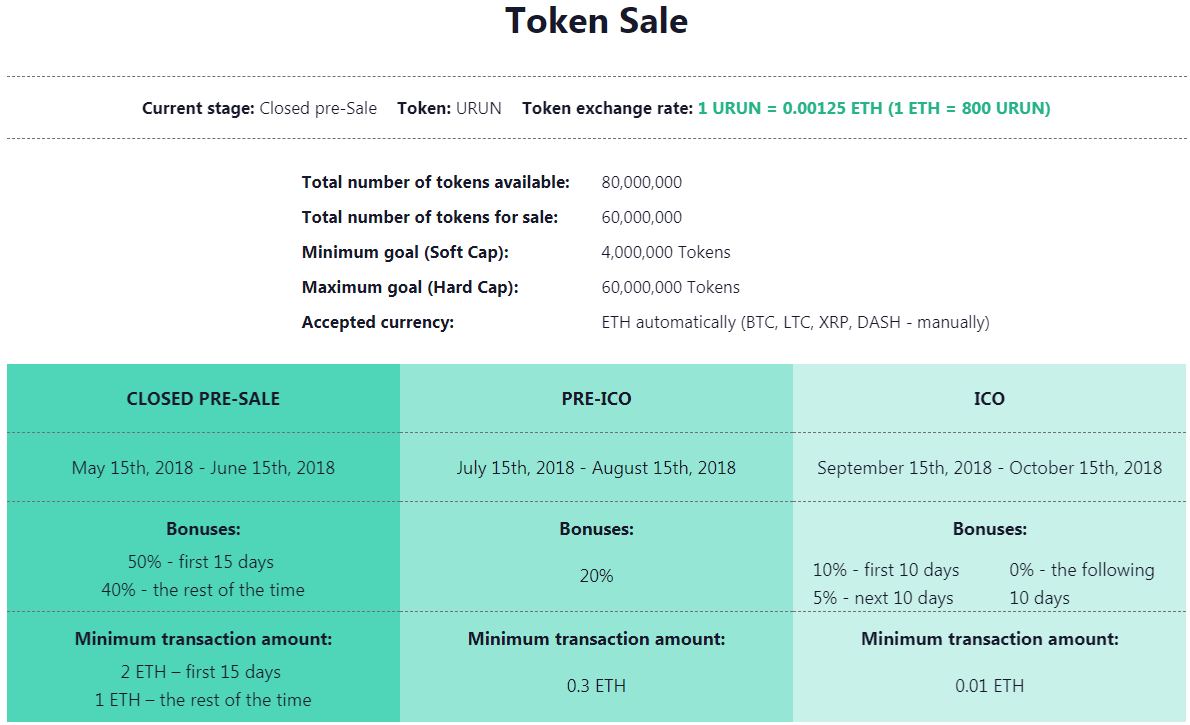
Task: Click the 'Current stage: Closed pre-Sale' text
Action: (x=259, y=108)
